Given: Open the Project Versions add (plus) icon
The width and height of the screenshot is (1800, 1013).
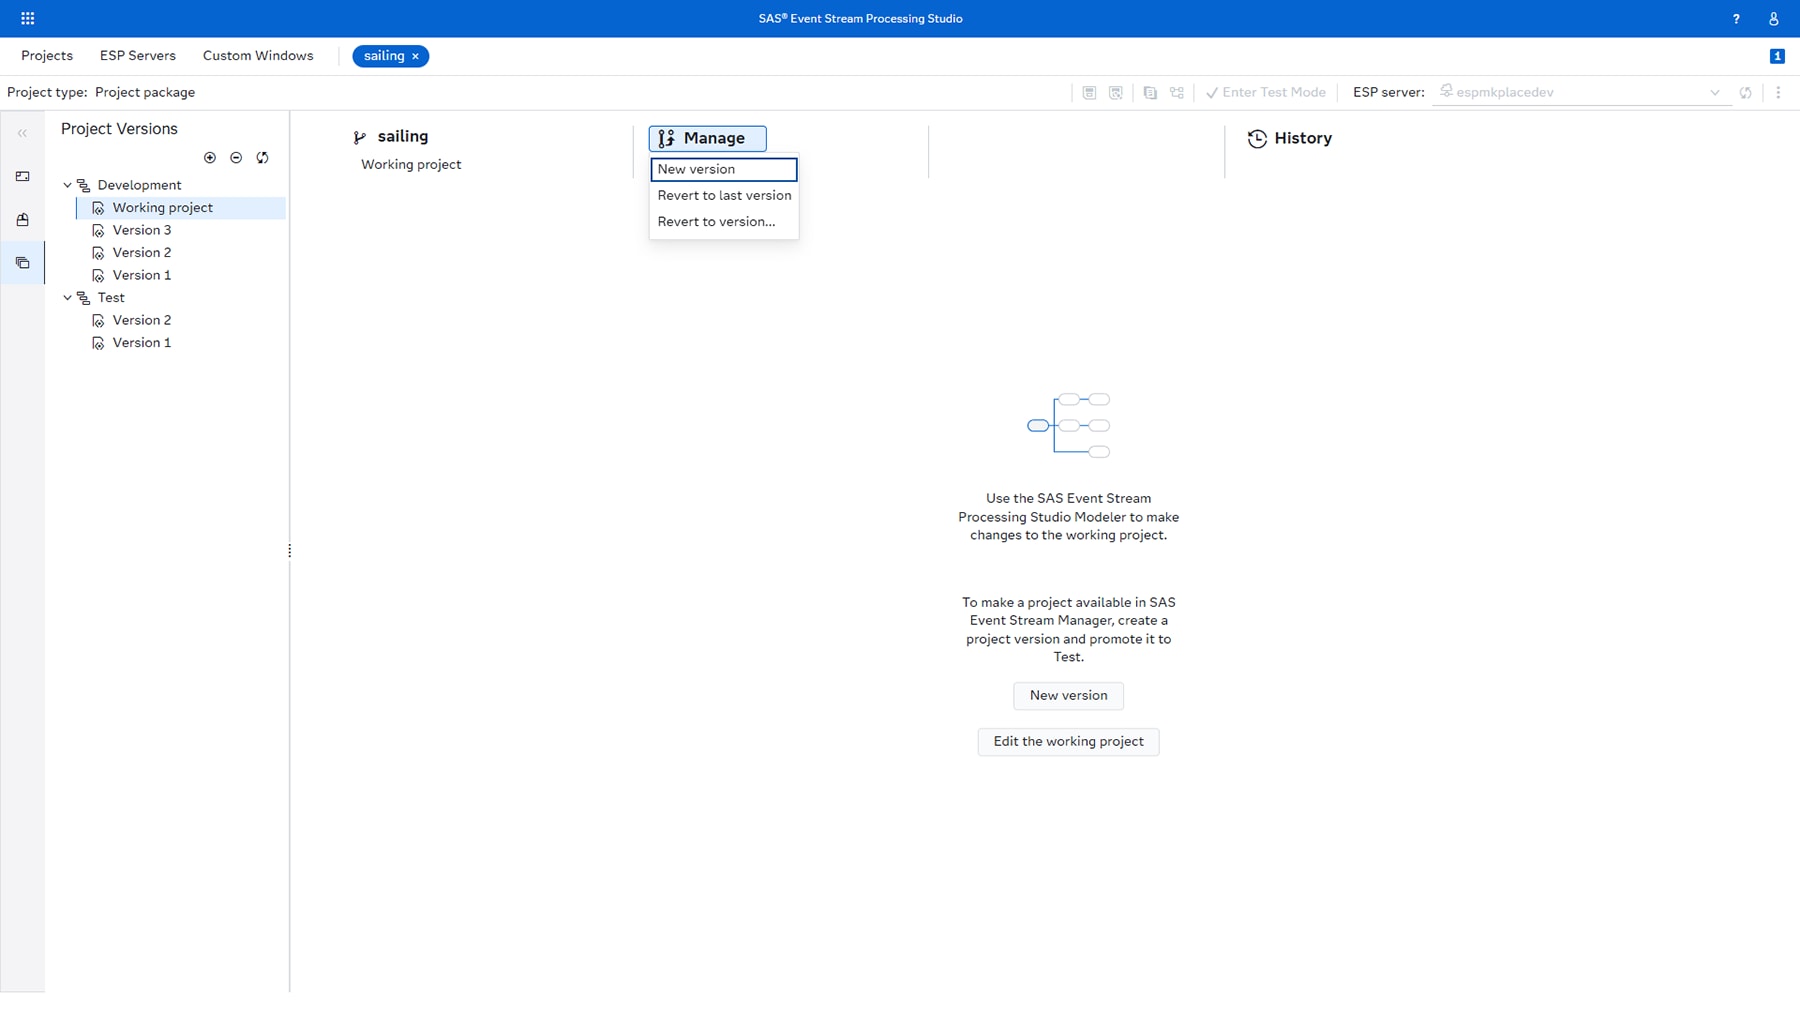Looking at the screenshot, I should tap(210, 157).
